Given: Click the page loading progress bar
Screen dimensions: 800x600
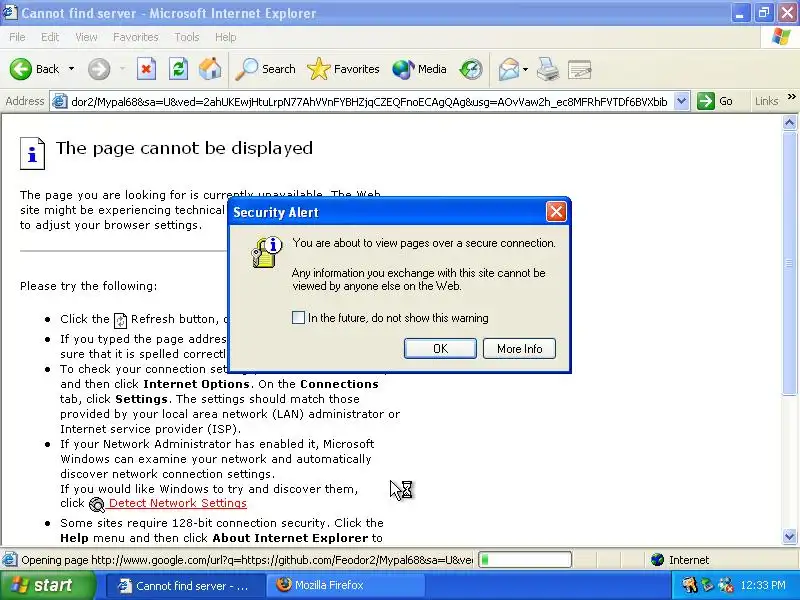Looking at the screenshot, I should (524, 560).
